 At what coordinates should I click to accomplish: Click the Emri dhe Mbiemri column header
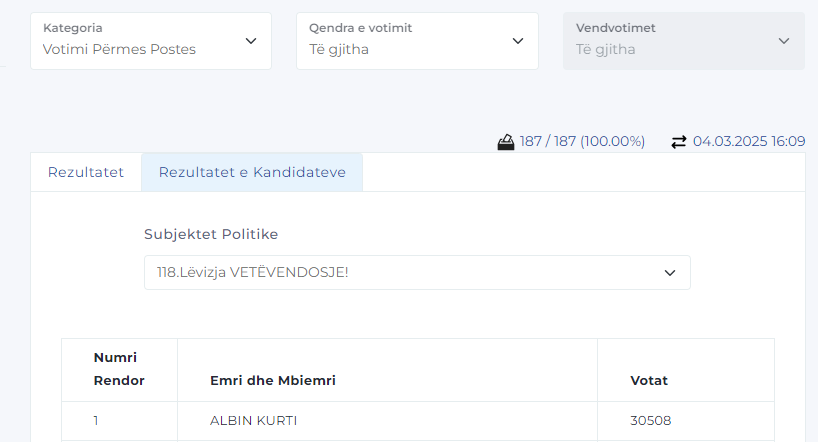click(x=272, y=381)
